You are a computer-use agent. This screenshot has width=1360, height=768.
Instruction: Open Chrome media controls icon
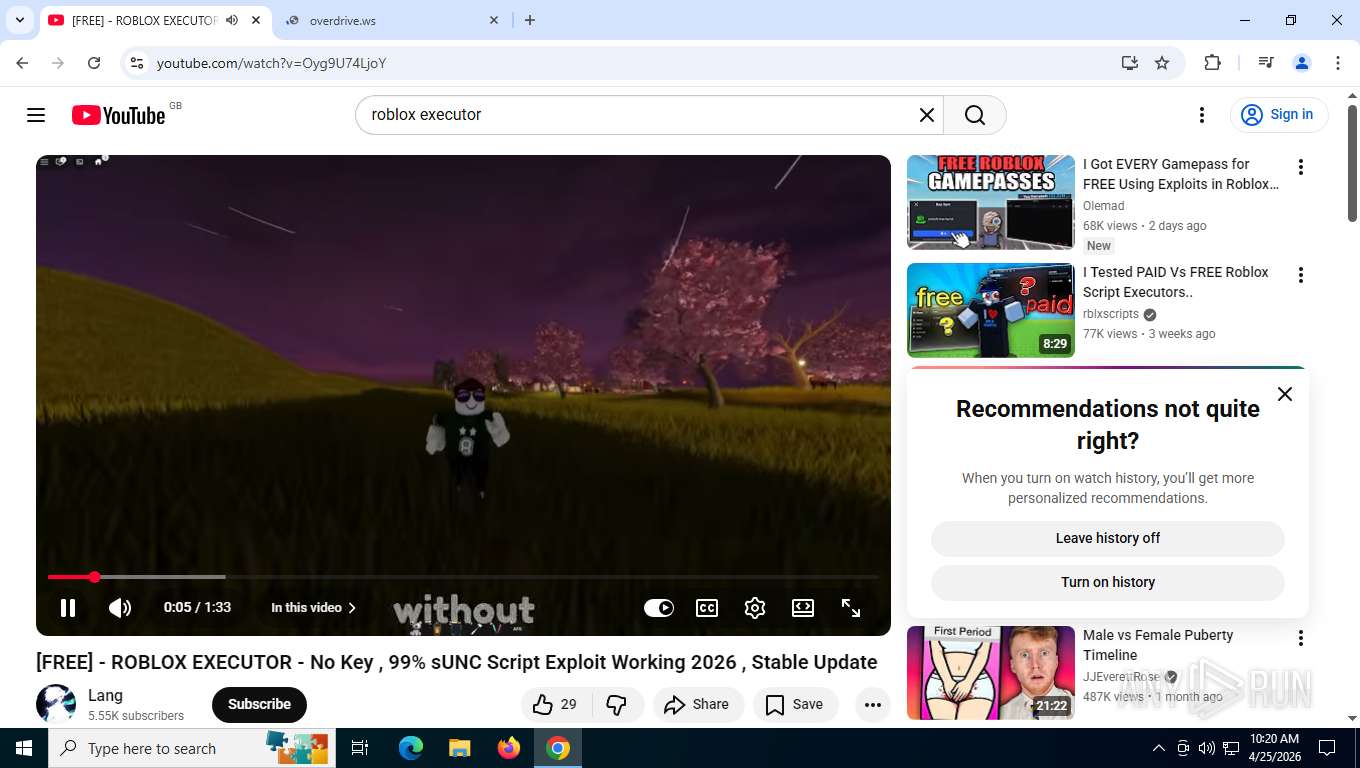(x=1266, y=63)
